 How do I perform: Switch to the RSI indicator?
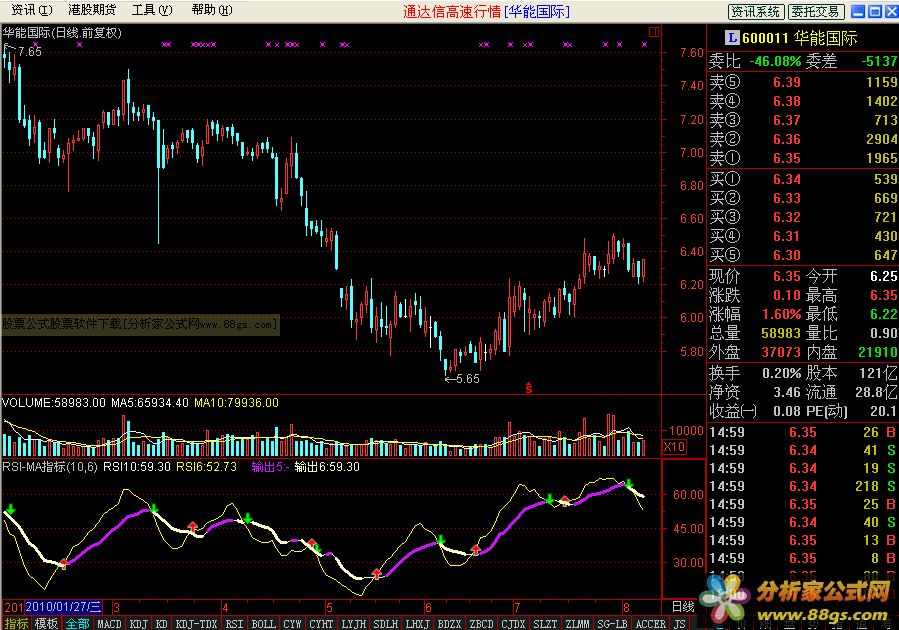point(234,624)
